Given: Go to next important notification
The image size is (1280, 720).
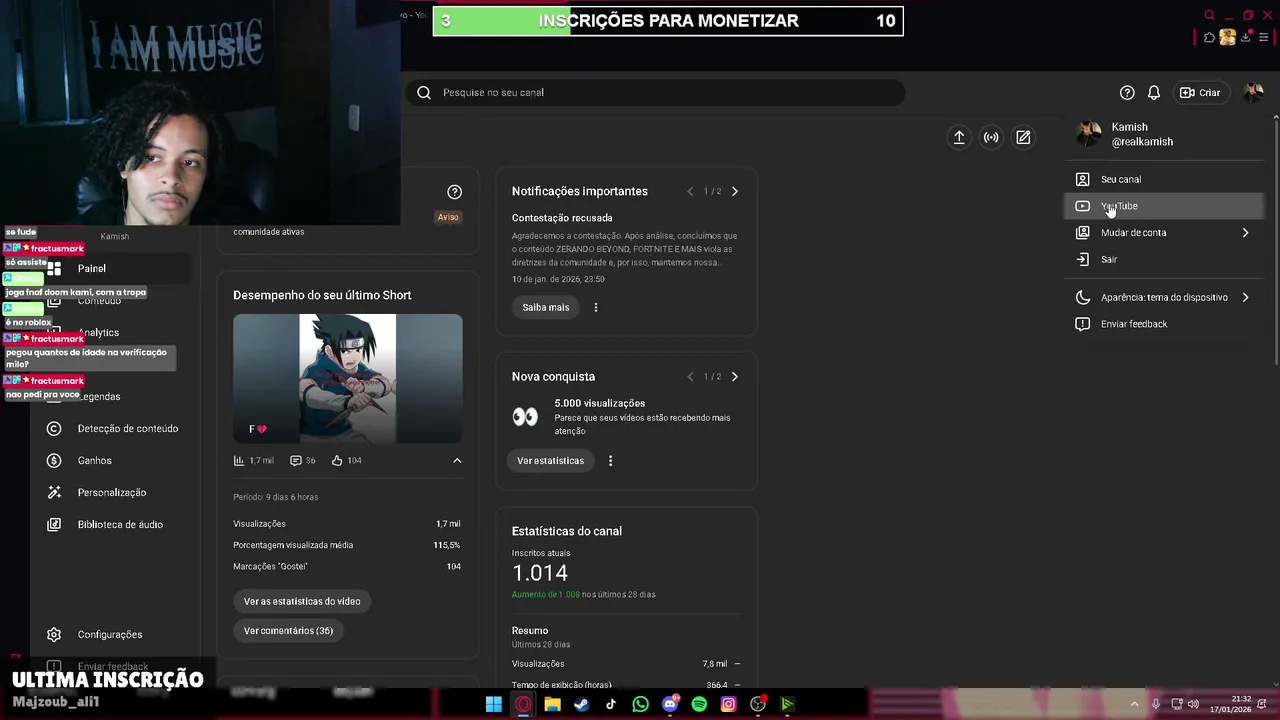Looking at the screenshot, I should tap(735, 191).
